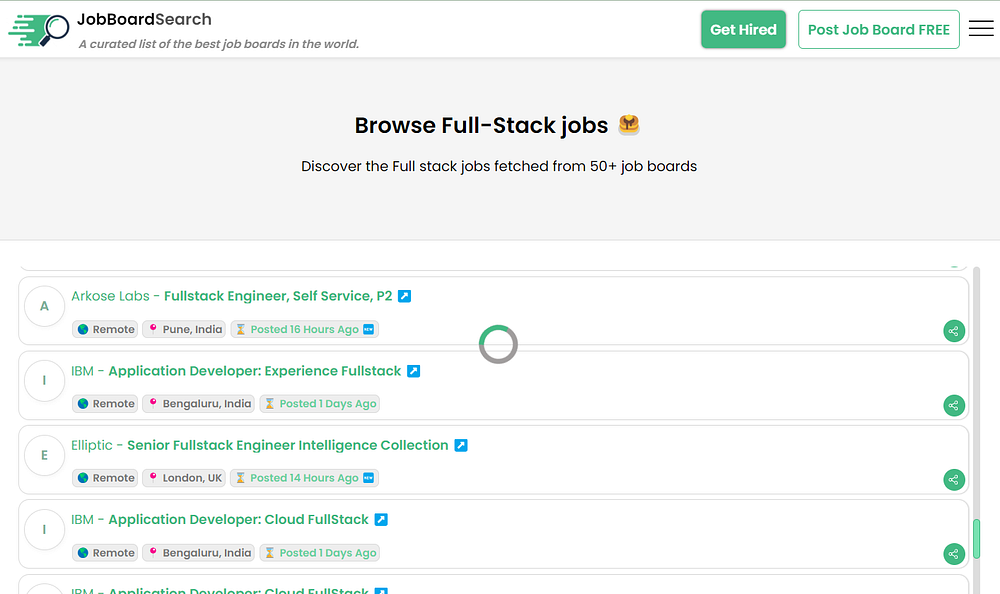Open Application Developer: Cloud FullStack link
Viewport: 1000px width, 594px height.
[238, 520]
